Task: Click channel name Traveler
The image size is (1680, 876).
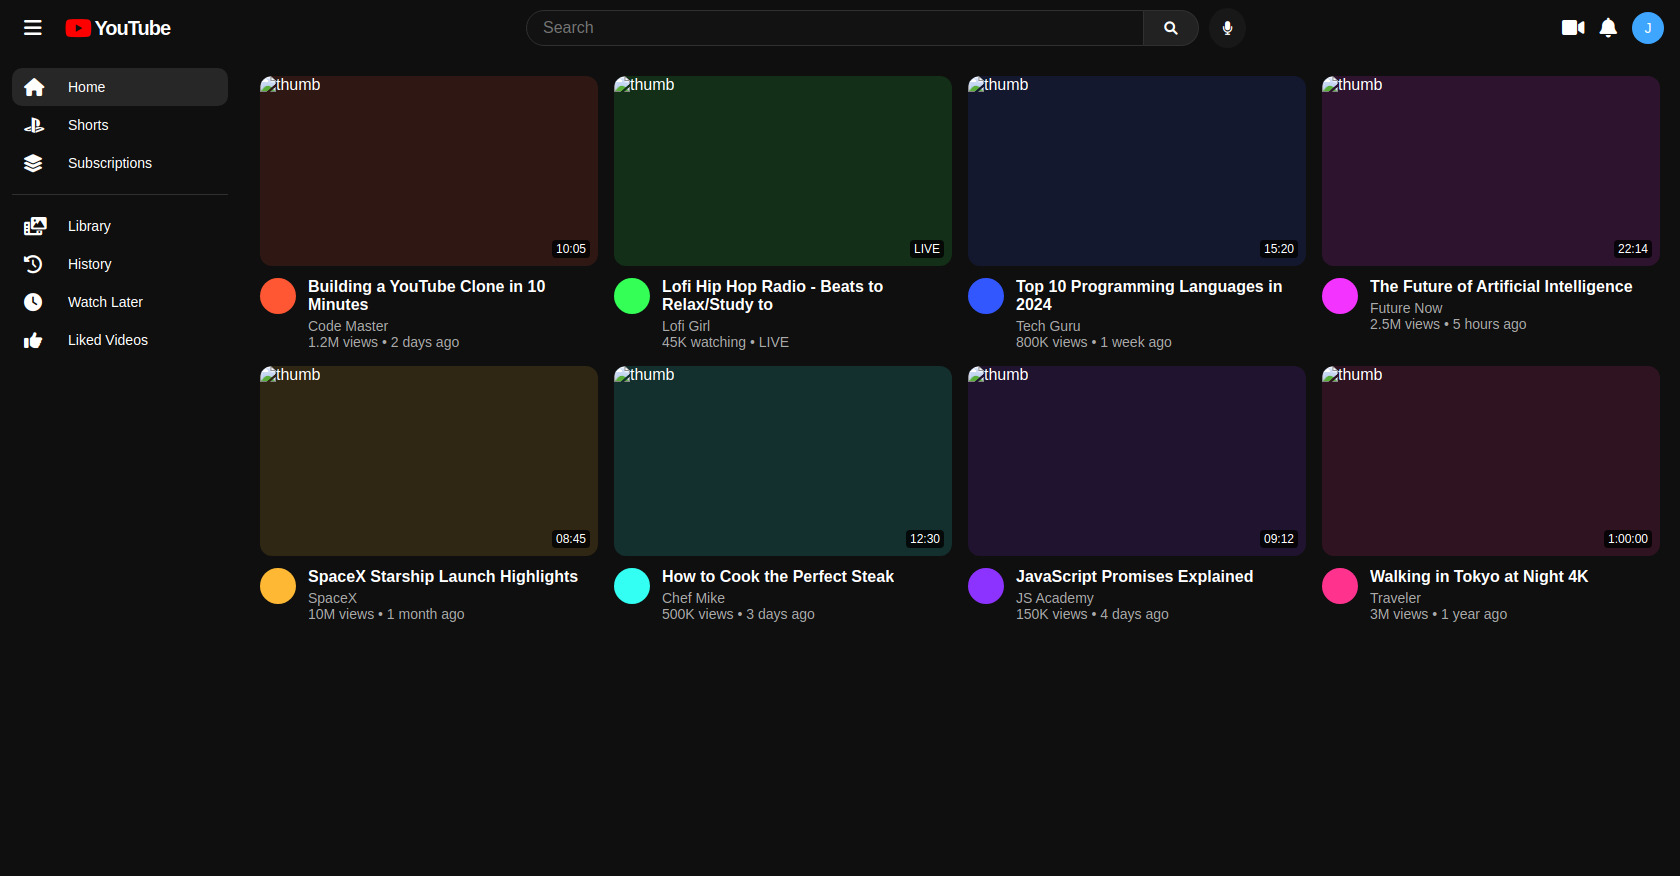Action: [1395, 598]
